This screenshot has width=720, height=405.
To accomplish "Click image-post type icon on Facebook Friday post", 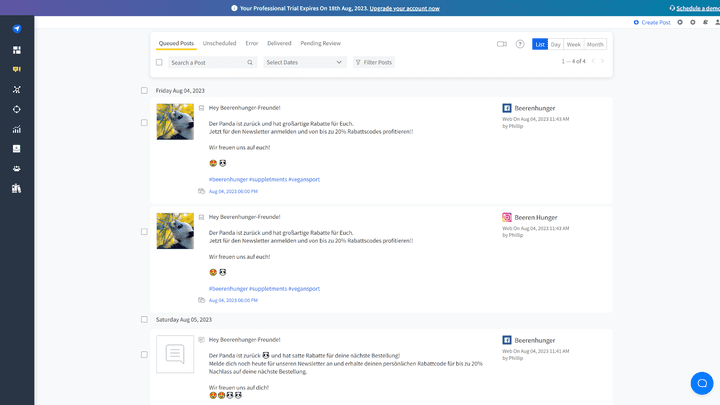I will (x=202, y=108).
